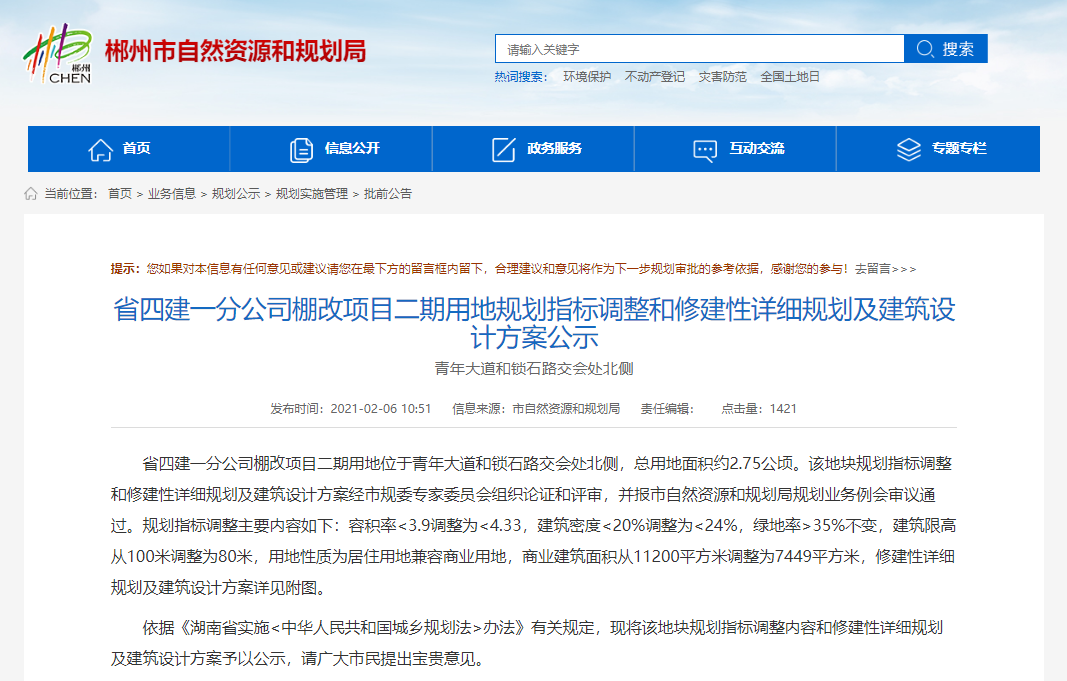Go to 首页 via breadcrumb
This screenshot has width=1067, height=681.
point(120,194)
